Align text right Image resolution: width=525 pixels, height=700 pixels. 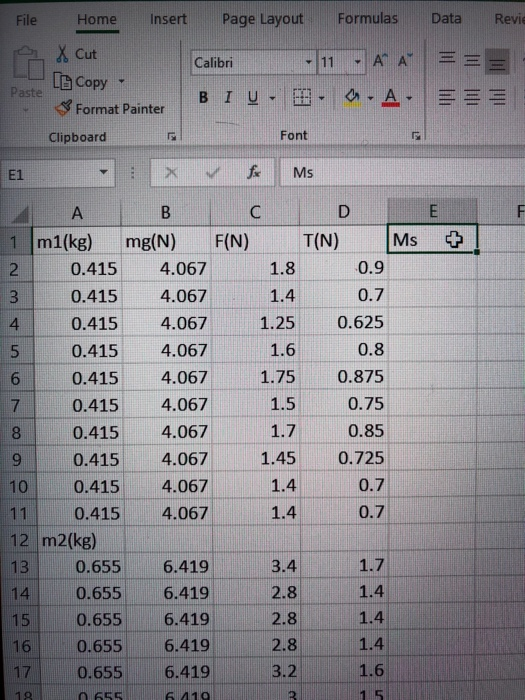pyautogui.click(x=497, y=96)
